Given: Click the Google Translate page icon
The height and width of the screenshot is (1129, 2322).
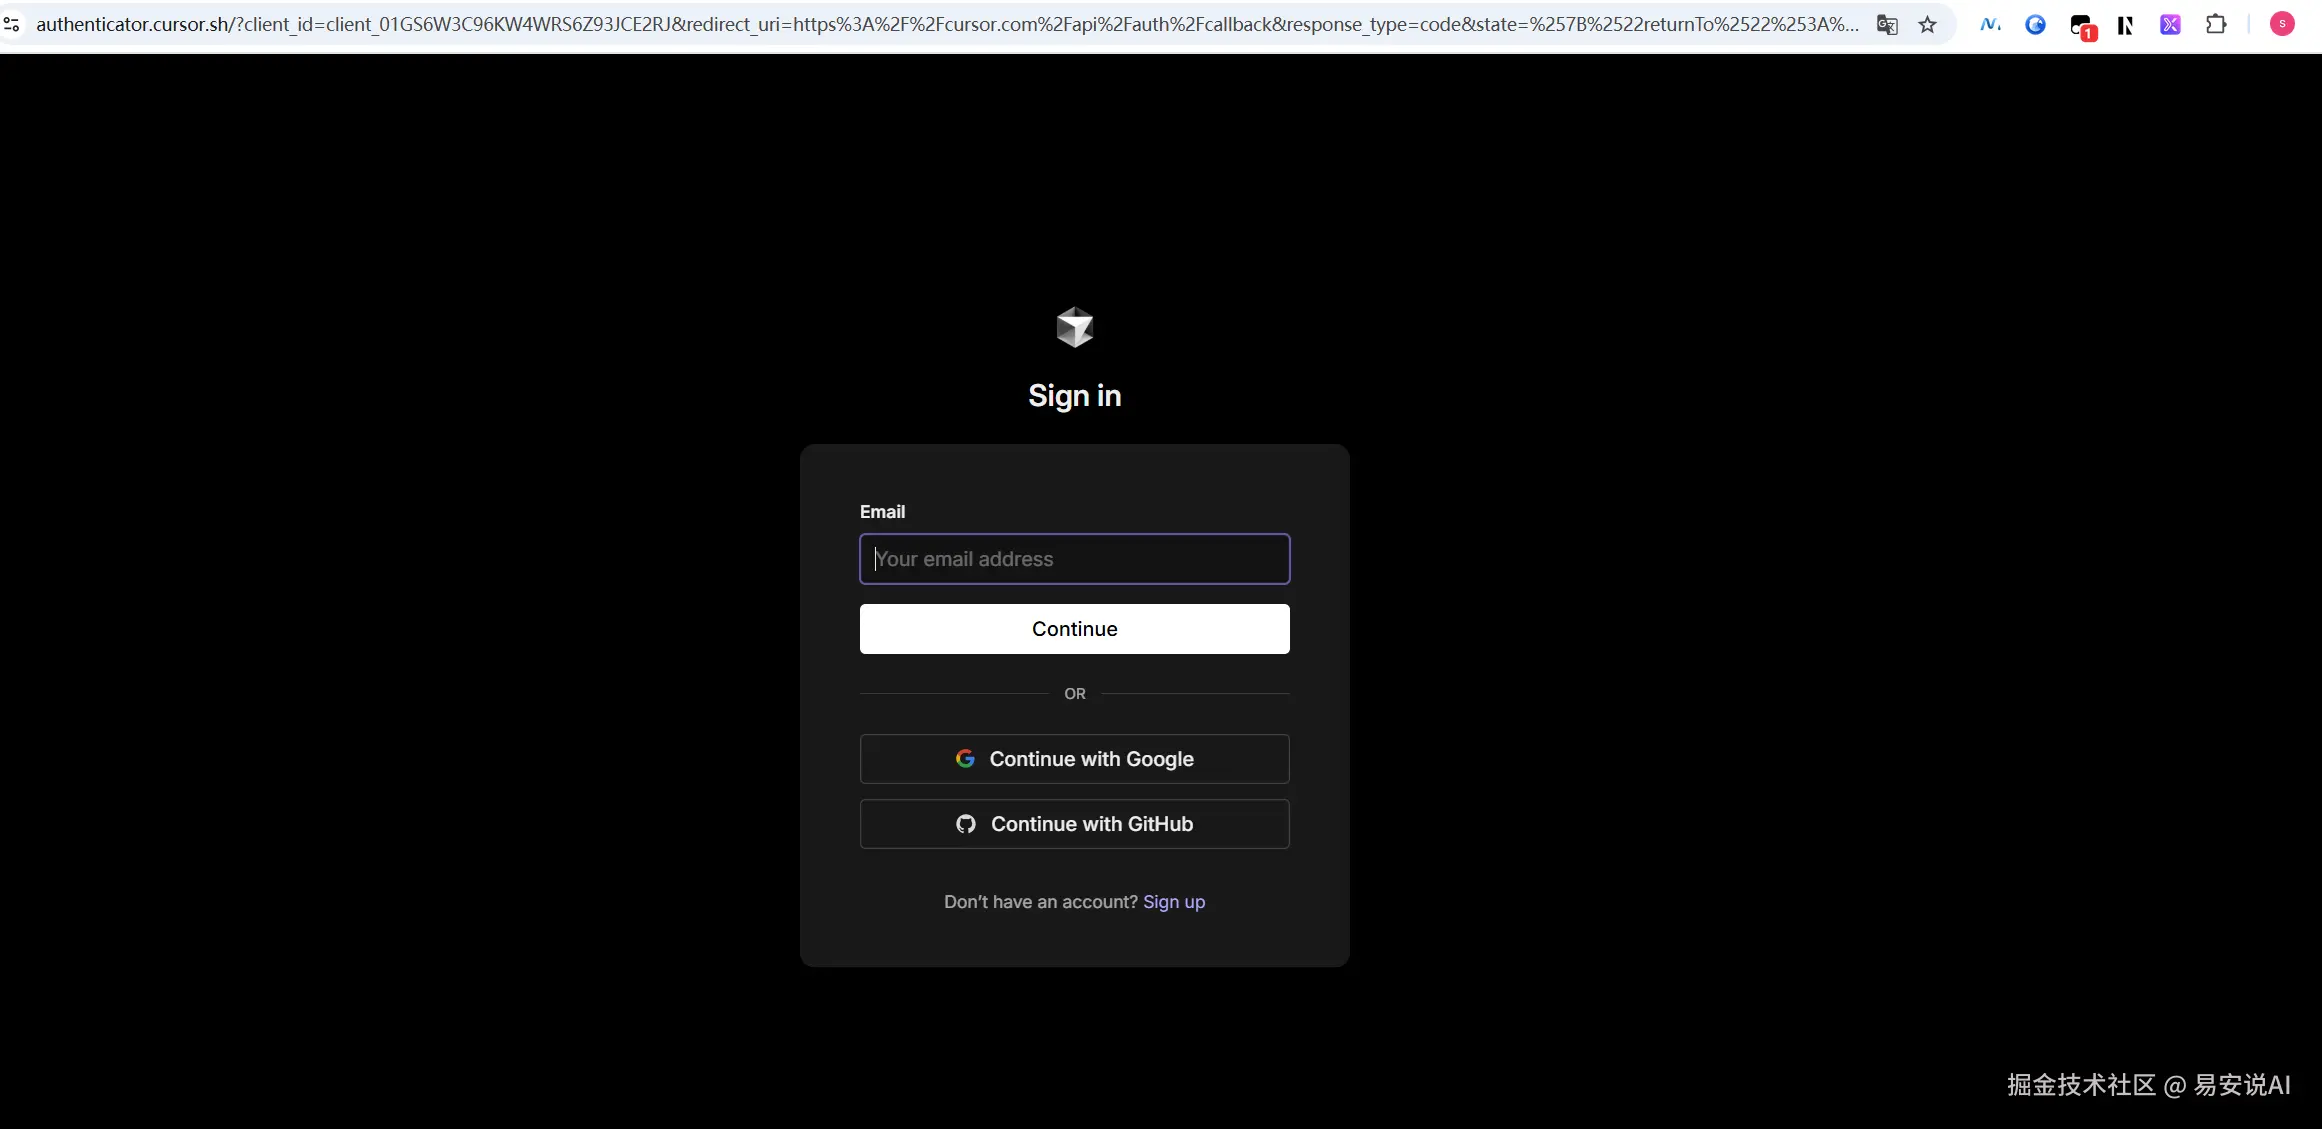Looking at the screenshot, I should (1887, 25).
